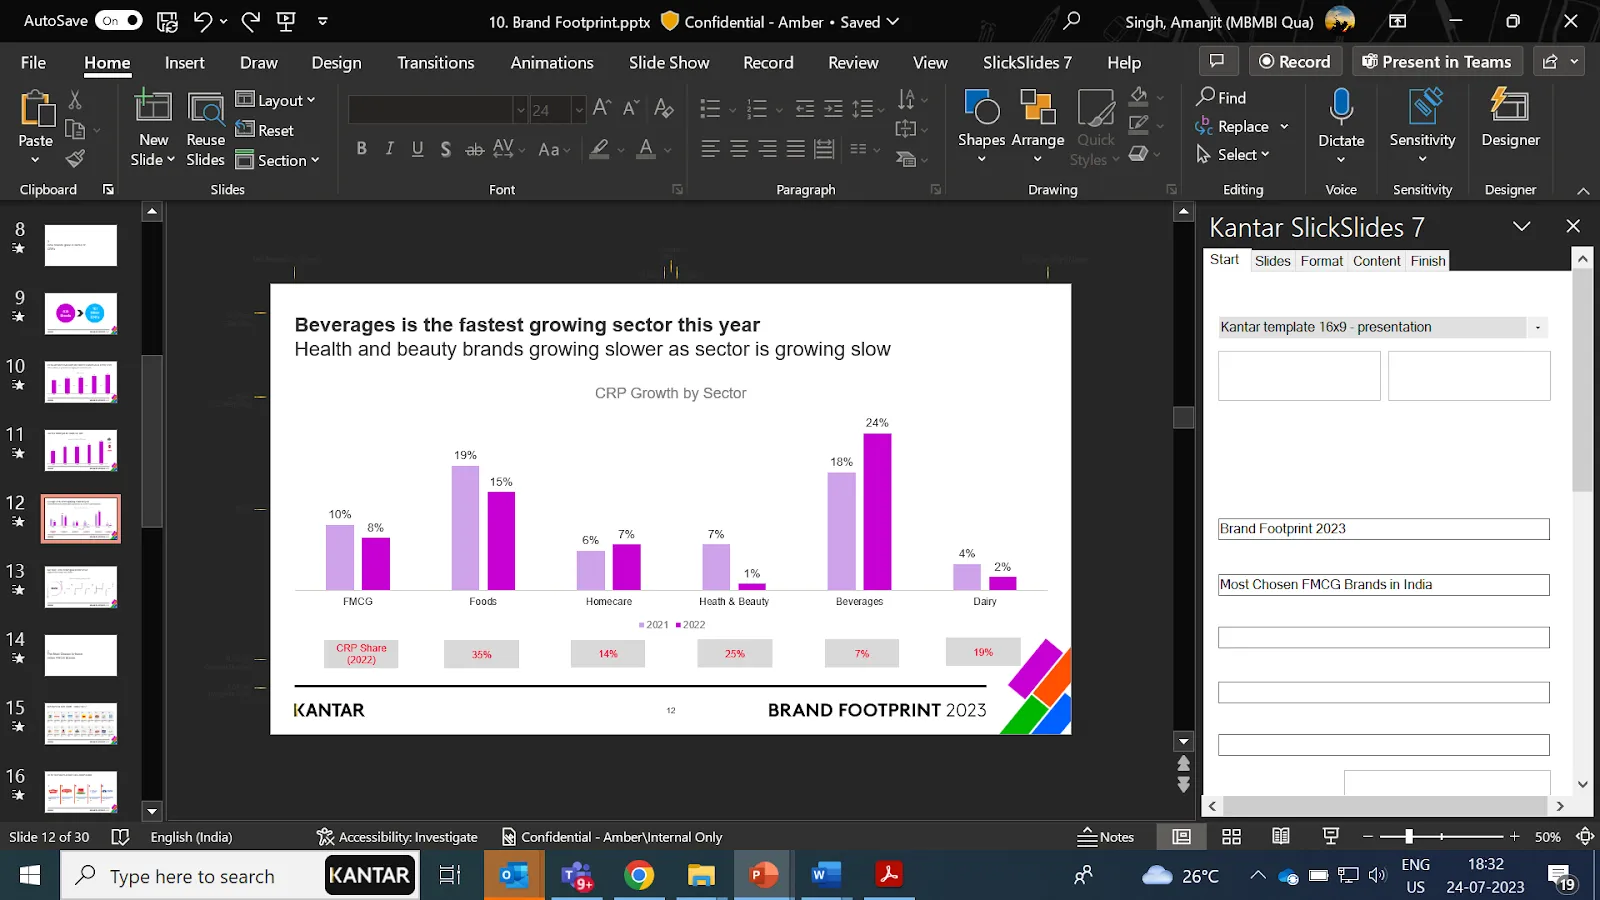This screenshot has width=1600, height=900.
Task: Click the Paste clipboard icon
Action: pos(36,108)
